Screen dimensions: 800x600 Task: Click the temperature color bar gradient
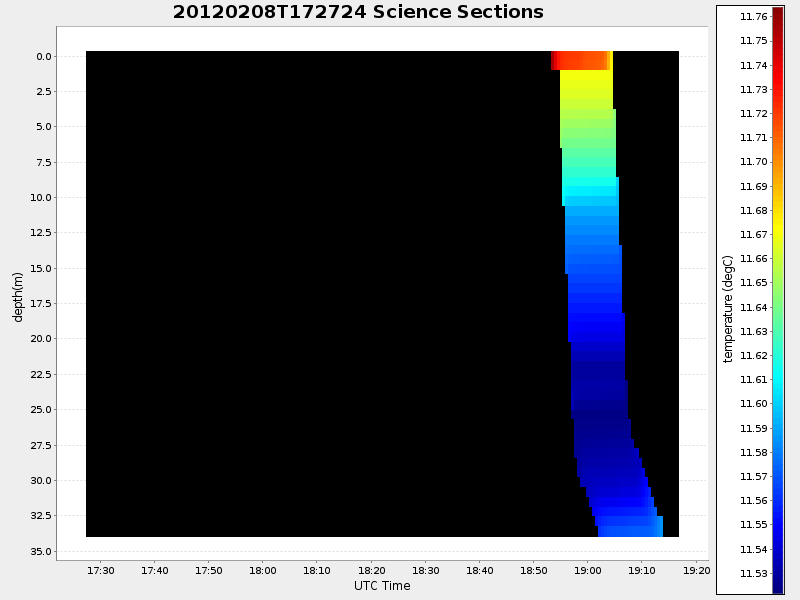coord(778,300)
